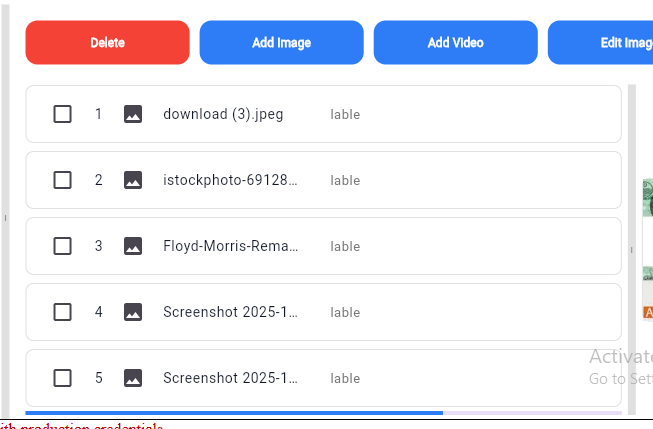Click the lable text in the first row

345,115
